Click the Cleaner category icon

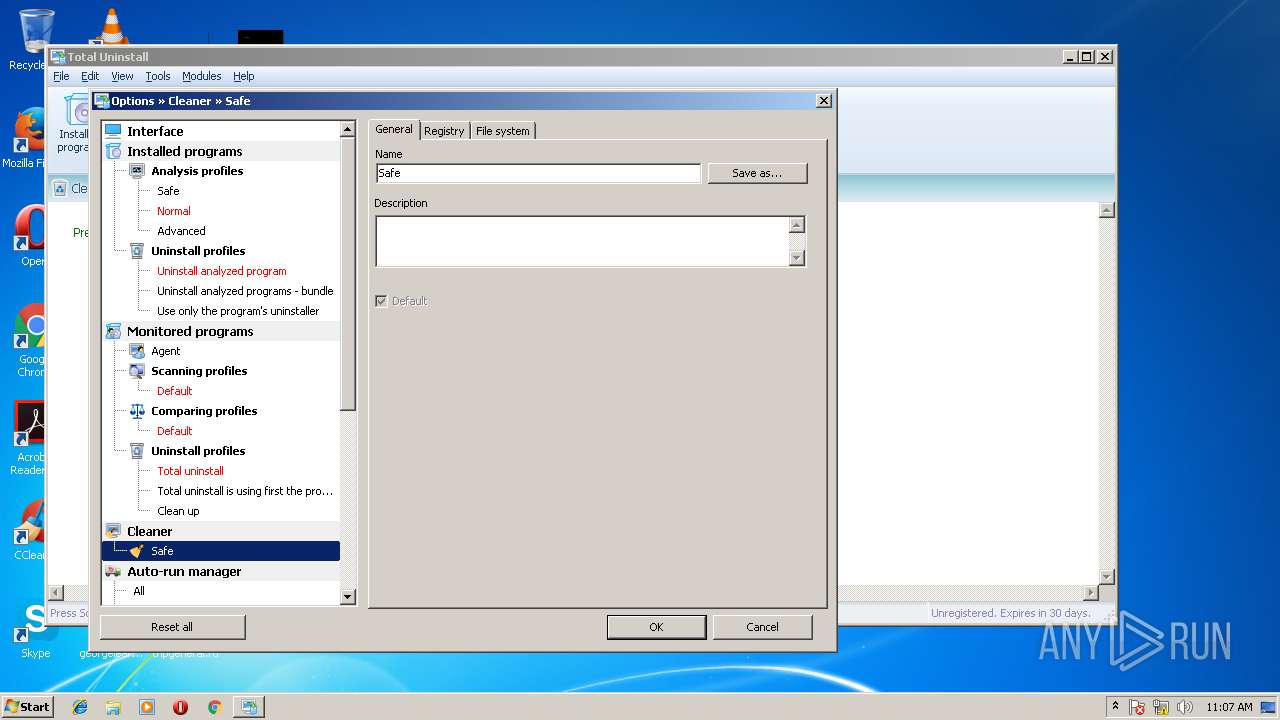click(x=113, y=531)
